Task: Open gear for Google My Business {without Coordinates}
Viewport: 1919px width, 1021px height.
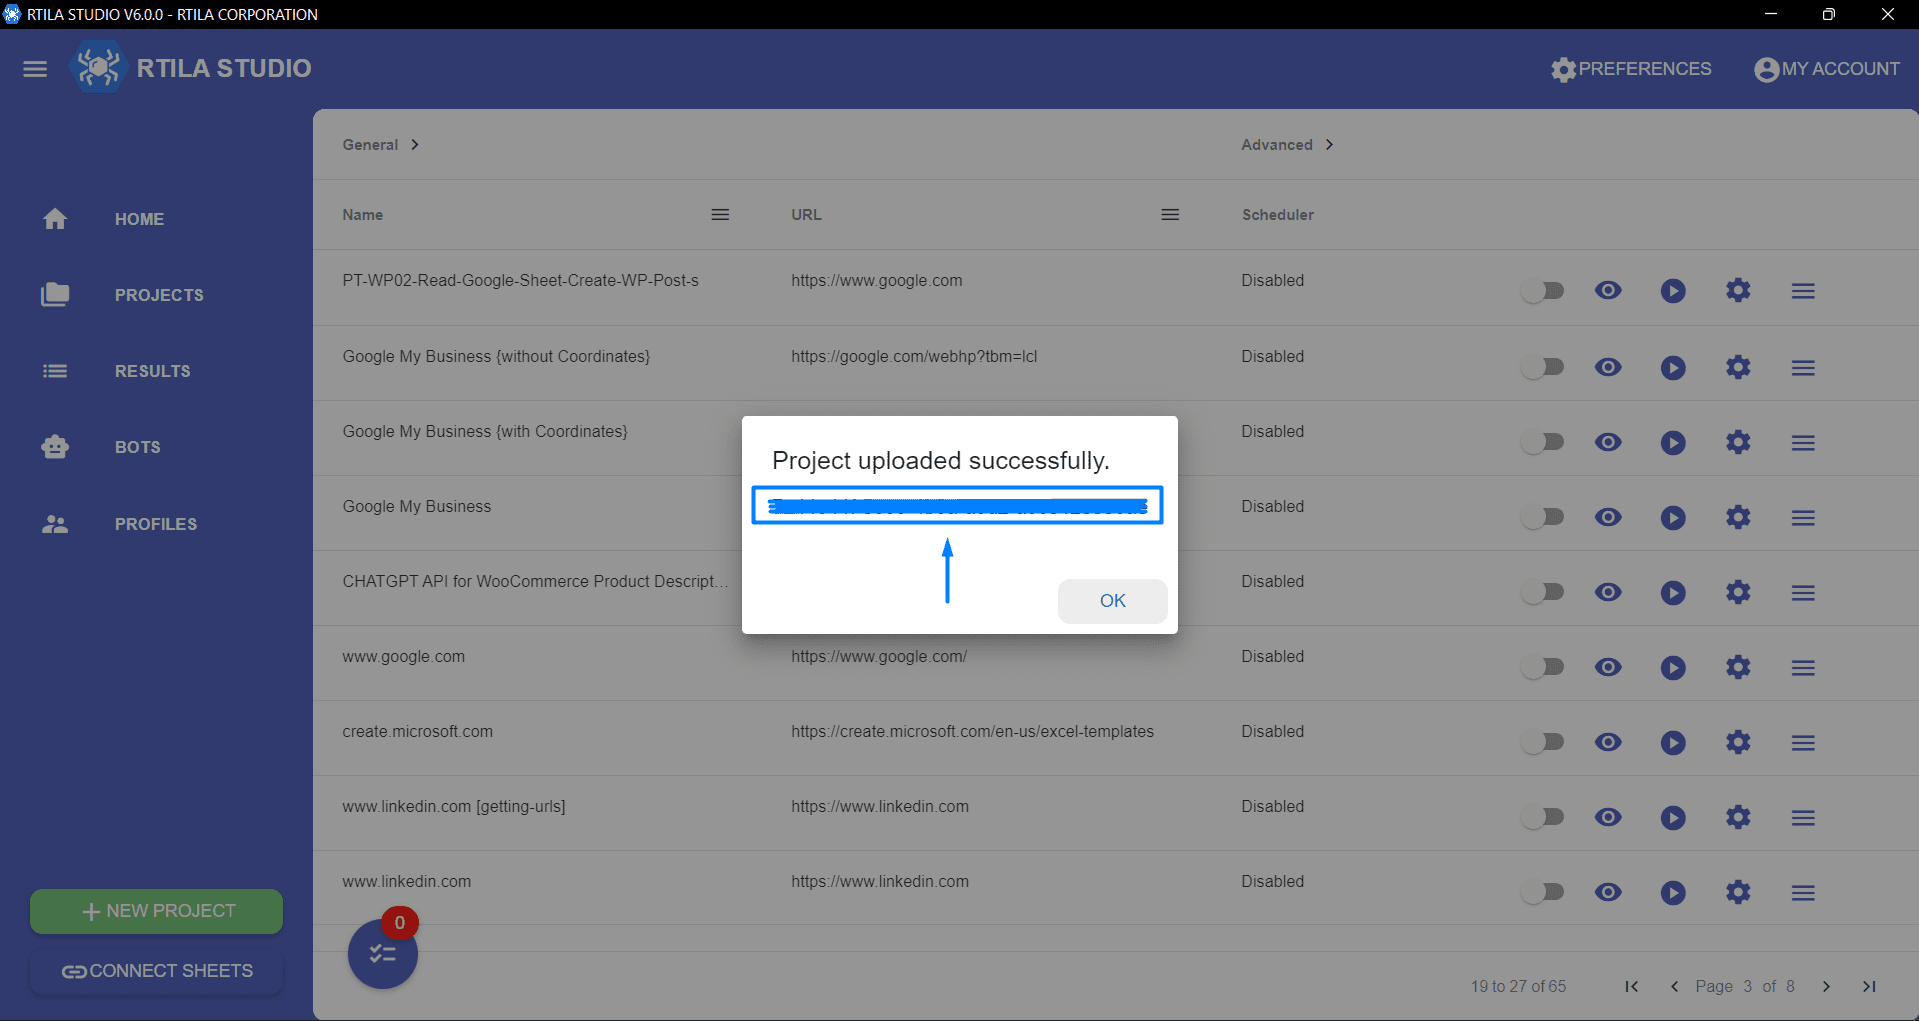Action: tap(1738, 367)
